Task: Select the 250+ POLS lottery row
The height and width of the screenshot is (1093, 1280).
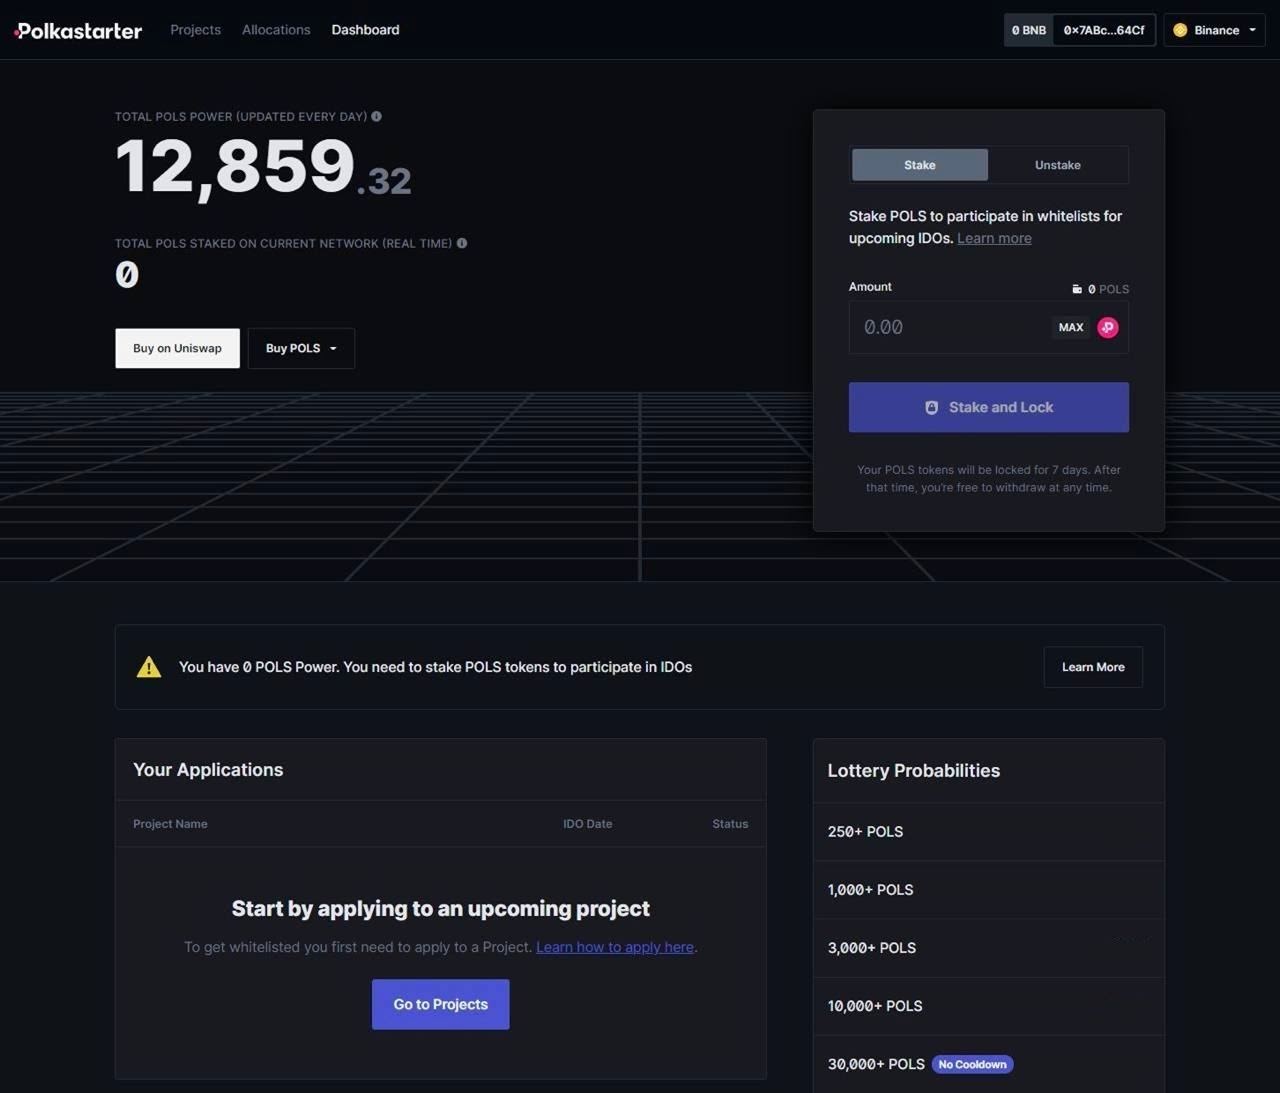Action: 989,832
